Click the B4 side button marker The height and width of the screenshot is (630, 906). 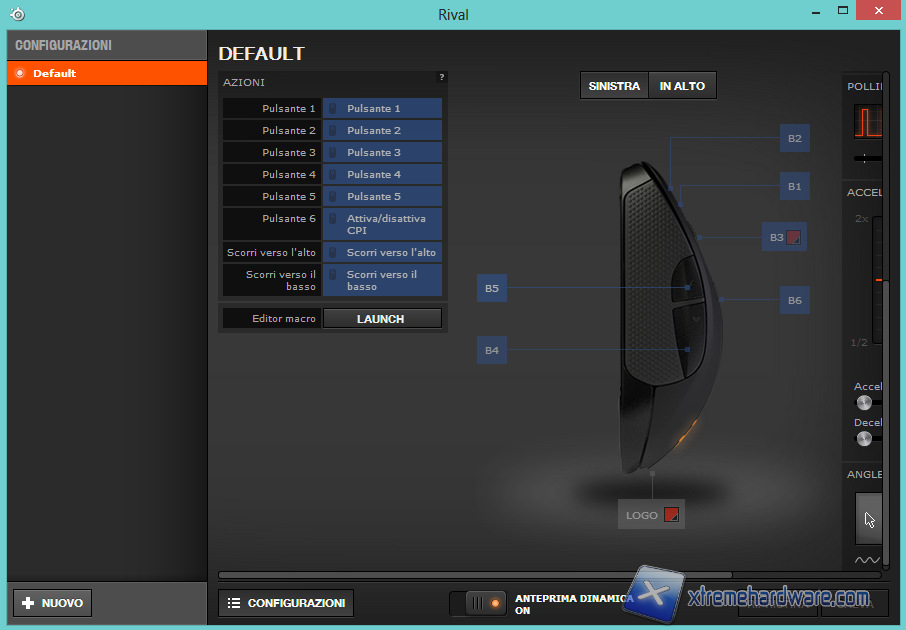[x=491, y=350]
